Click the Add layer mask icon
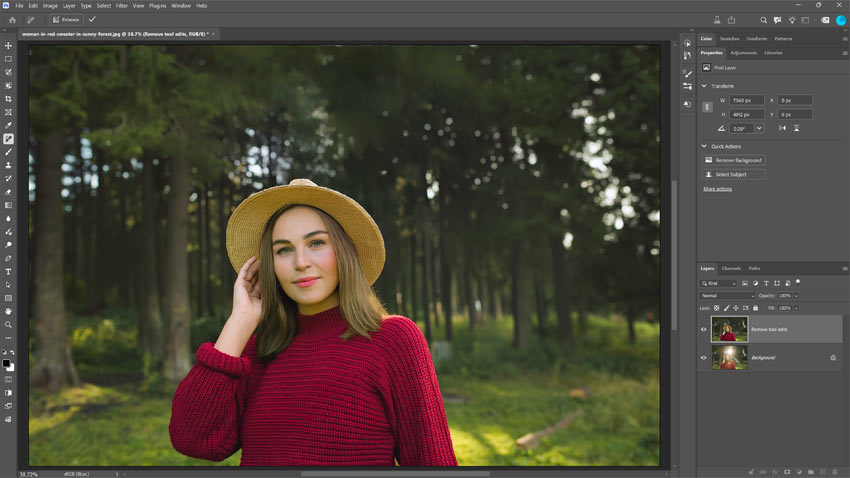The height and width of the screenshot is (478, 850). [787, 472]
